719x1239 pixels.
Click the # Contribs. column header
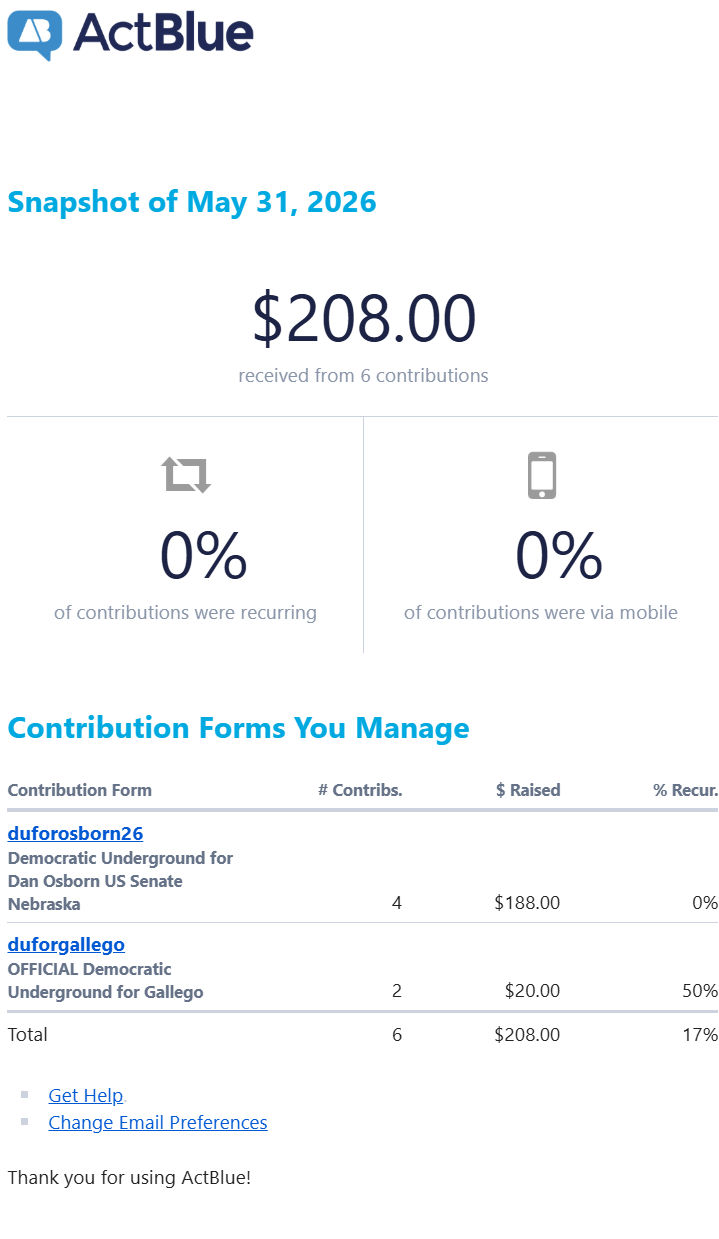coord(360,790)
